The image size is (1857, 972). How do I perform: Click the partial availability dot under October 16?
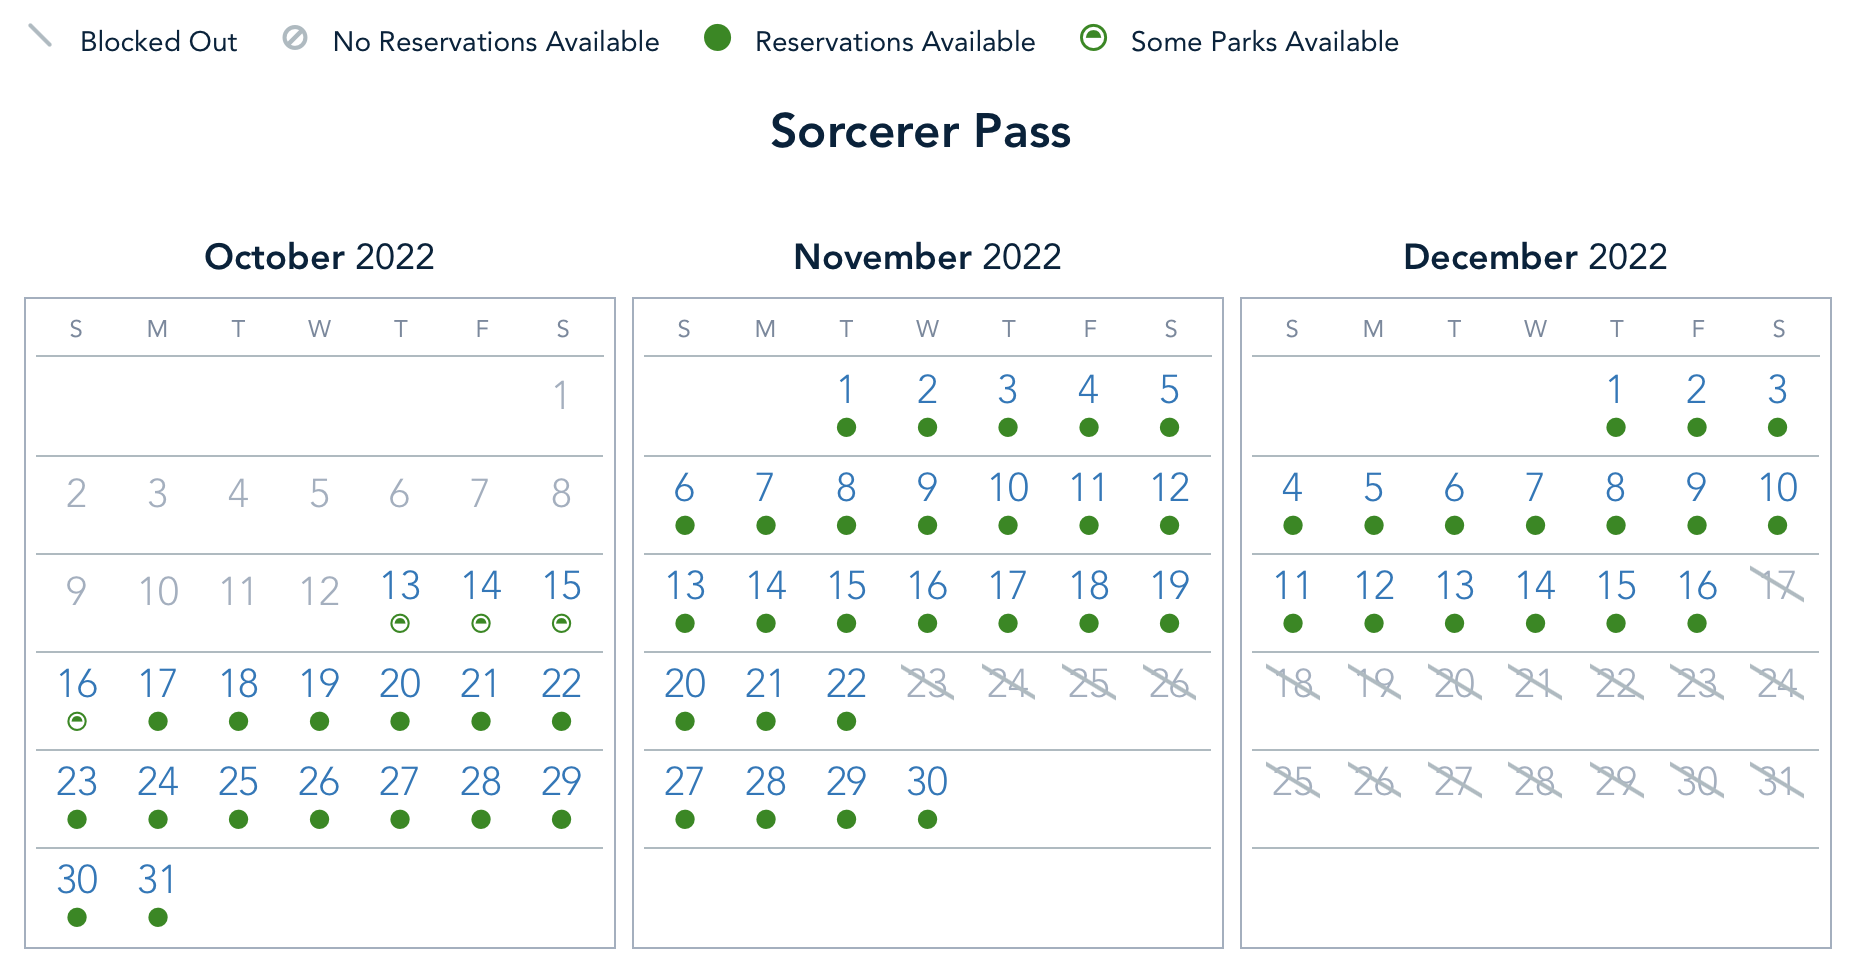click(77, 722)
